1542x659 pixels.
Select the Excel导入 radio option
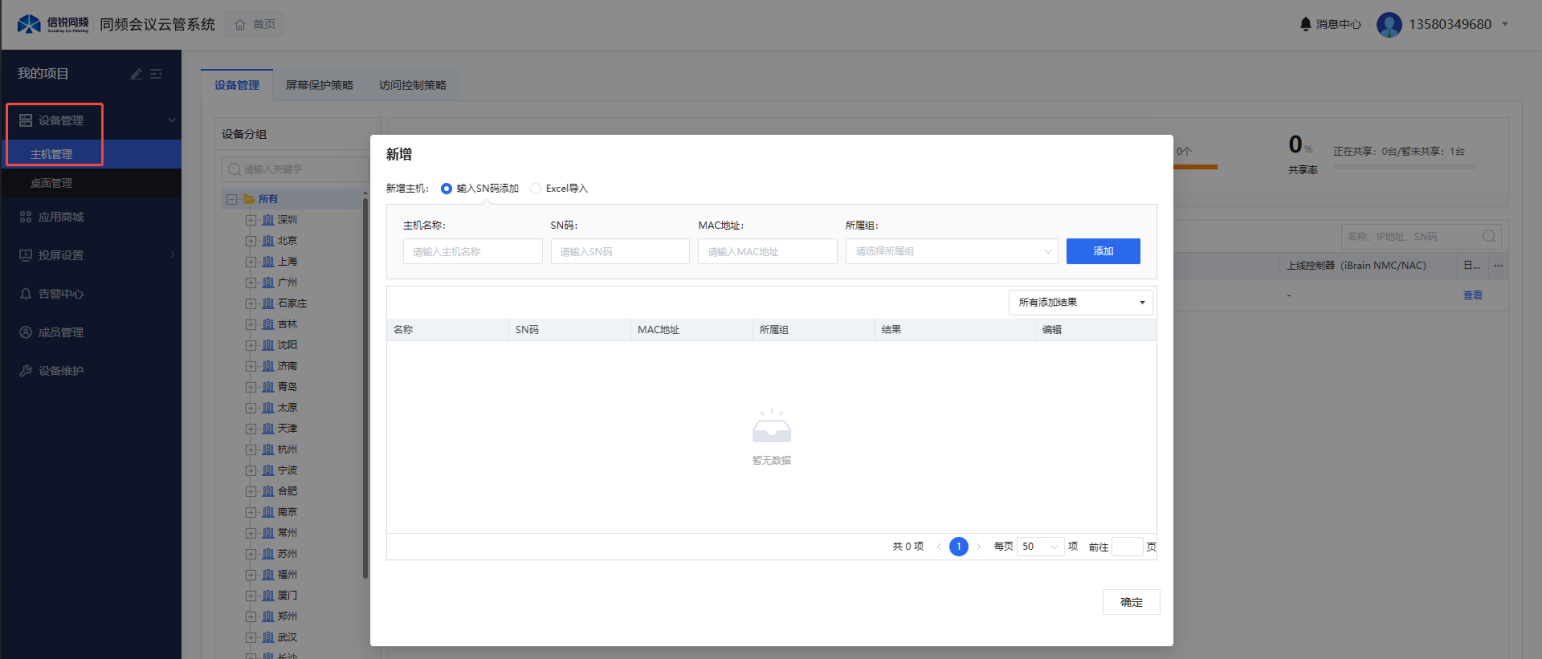[536, 188]
